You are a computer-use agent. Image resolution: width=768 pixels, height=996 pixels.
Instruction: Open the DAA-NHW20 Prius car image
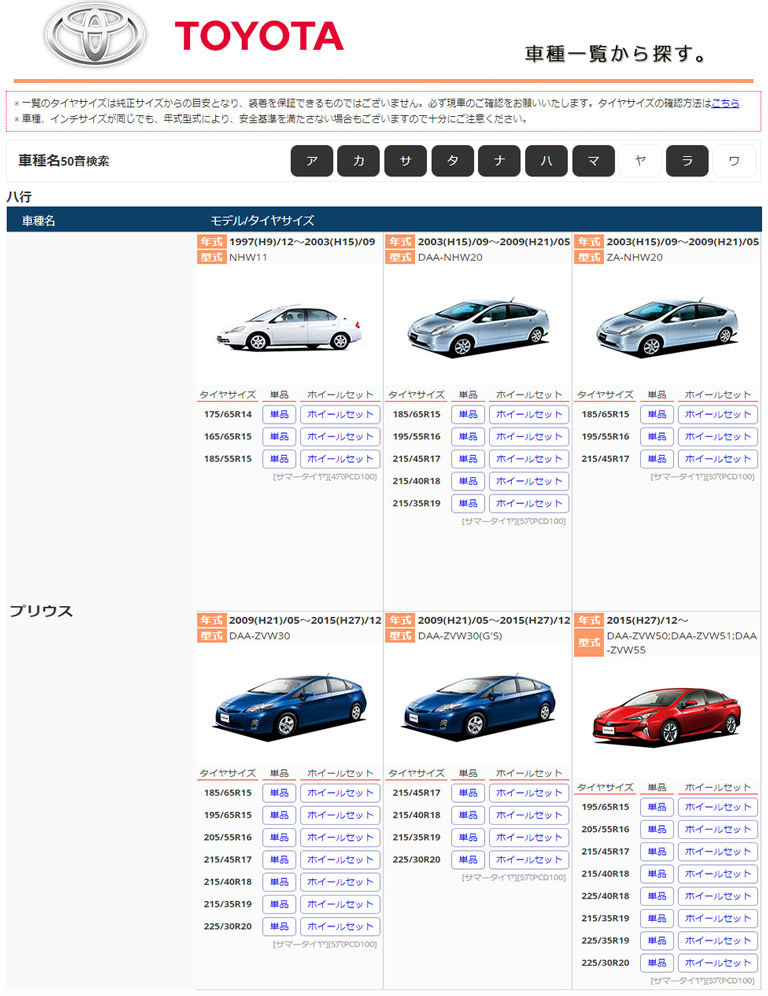pos(478,327)
